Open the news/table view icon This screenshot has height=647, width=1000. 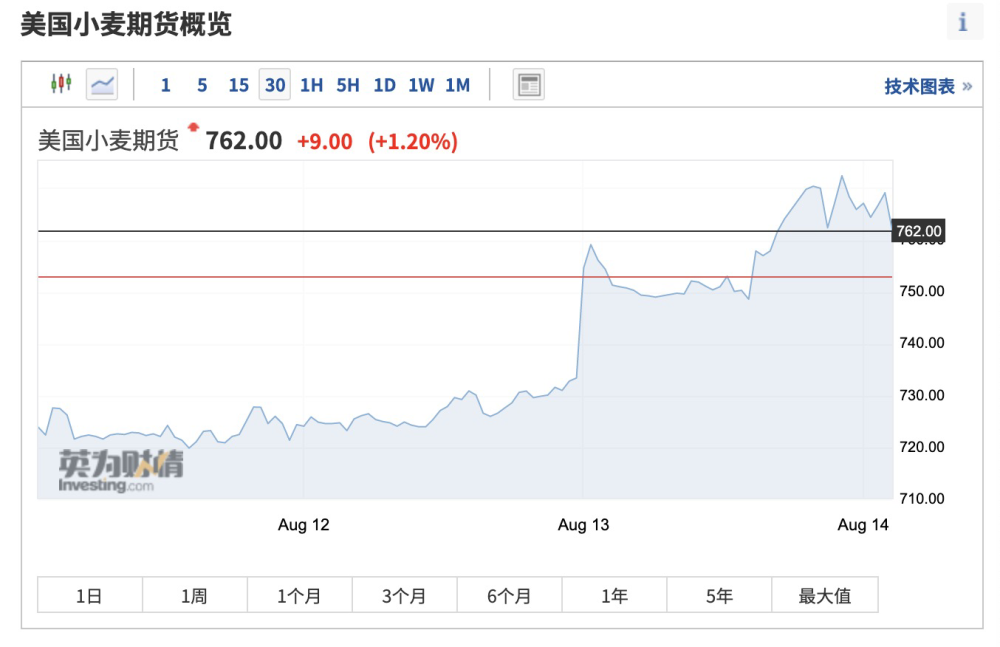point(529,84)
